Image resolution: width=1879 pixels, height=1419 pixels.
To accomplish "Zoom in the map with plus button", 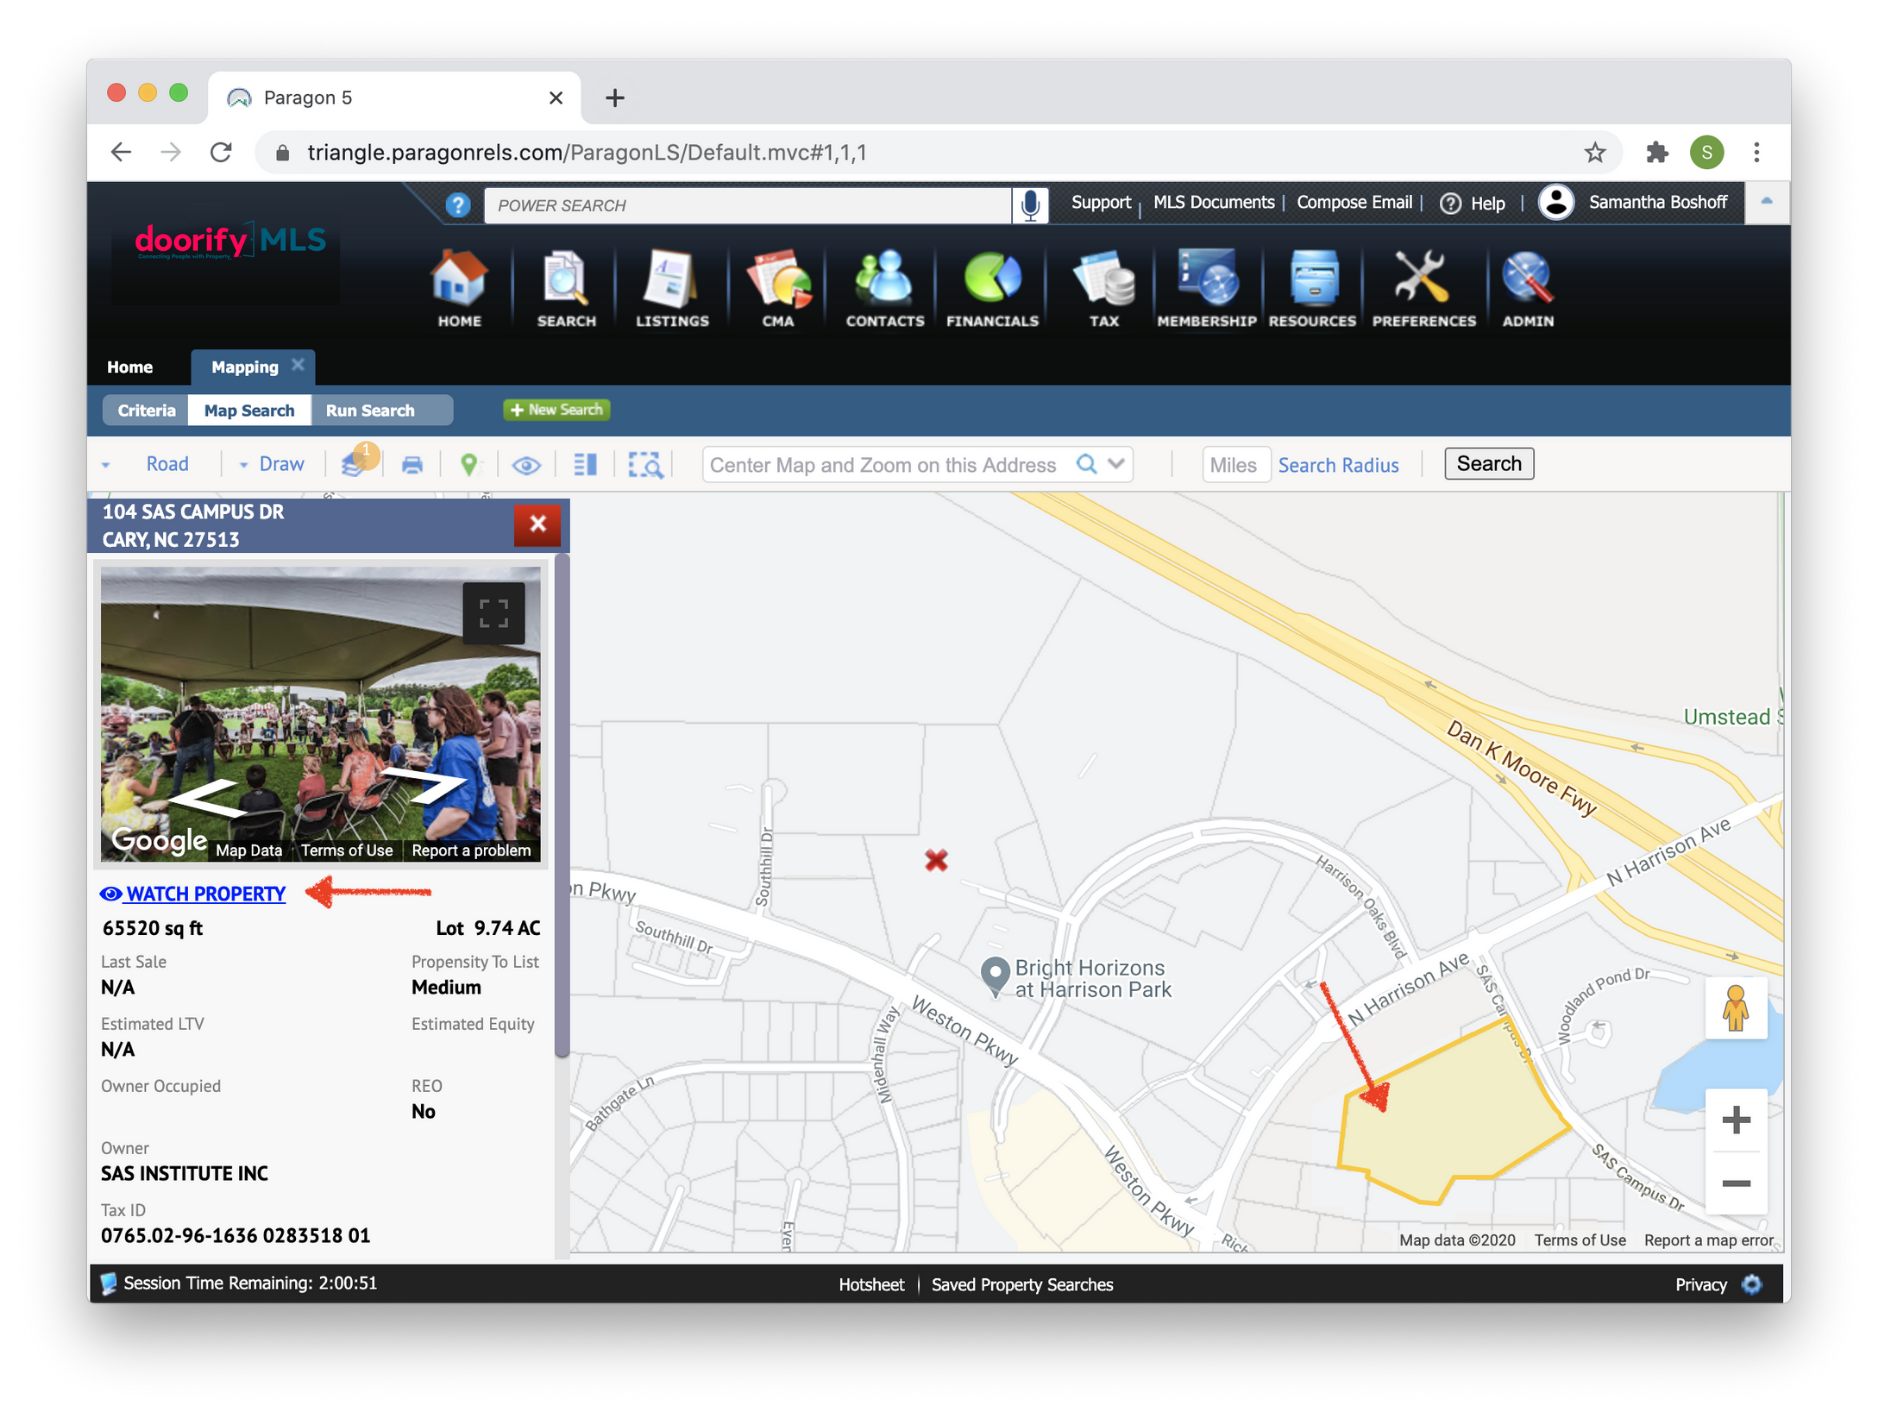I will point(1736,1119).
